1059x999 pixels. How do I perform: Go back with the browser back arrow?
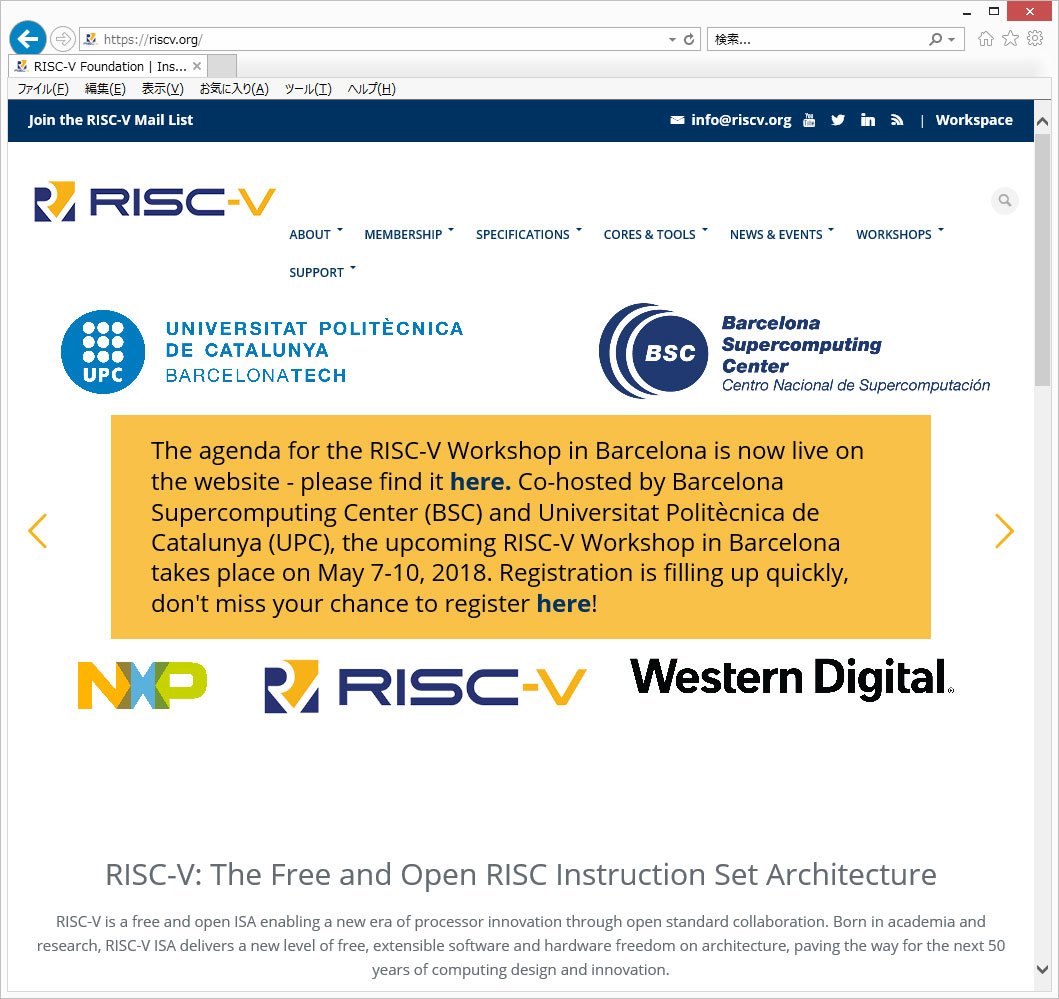(x=28, y=39)
